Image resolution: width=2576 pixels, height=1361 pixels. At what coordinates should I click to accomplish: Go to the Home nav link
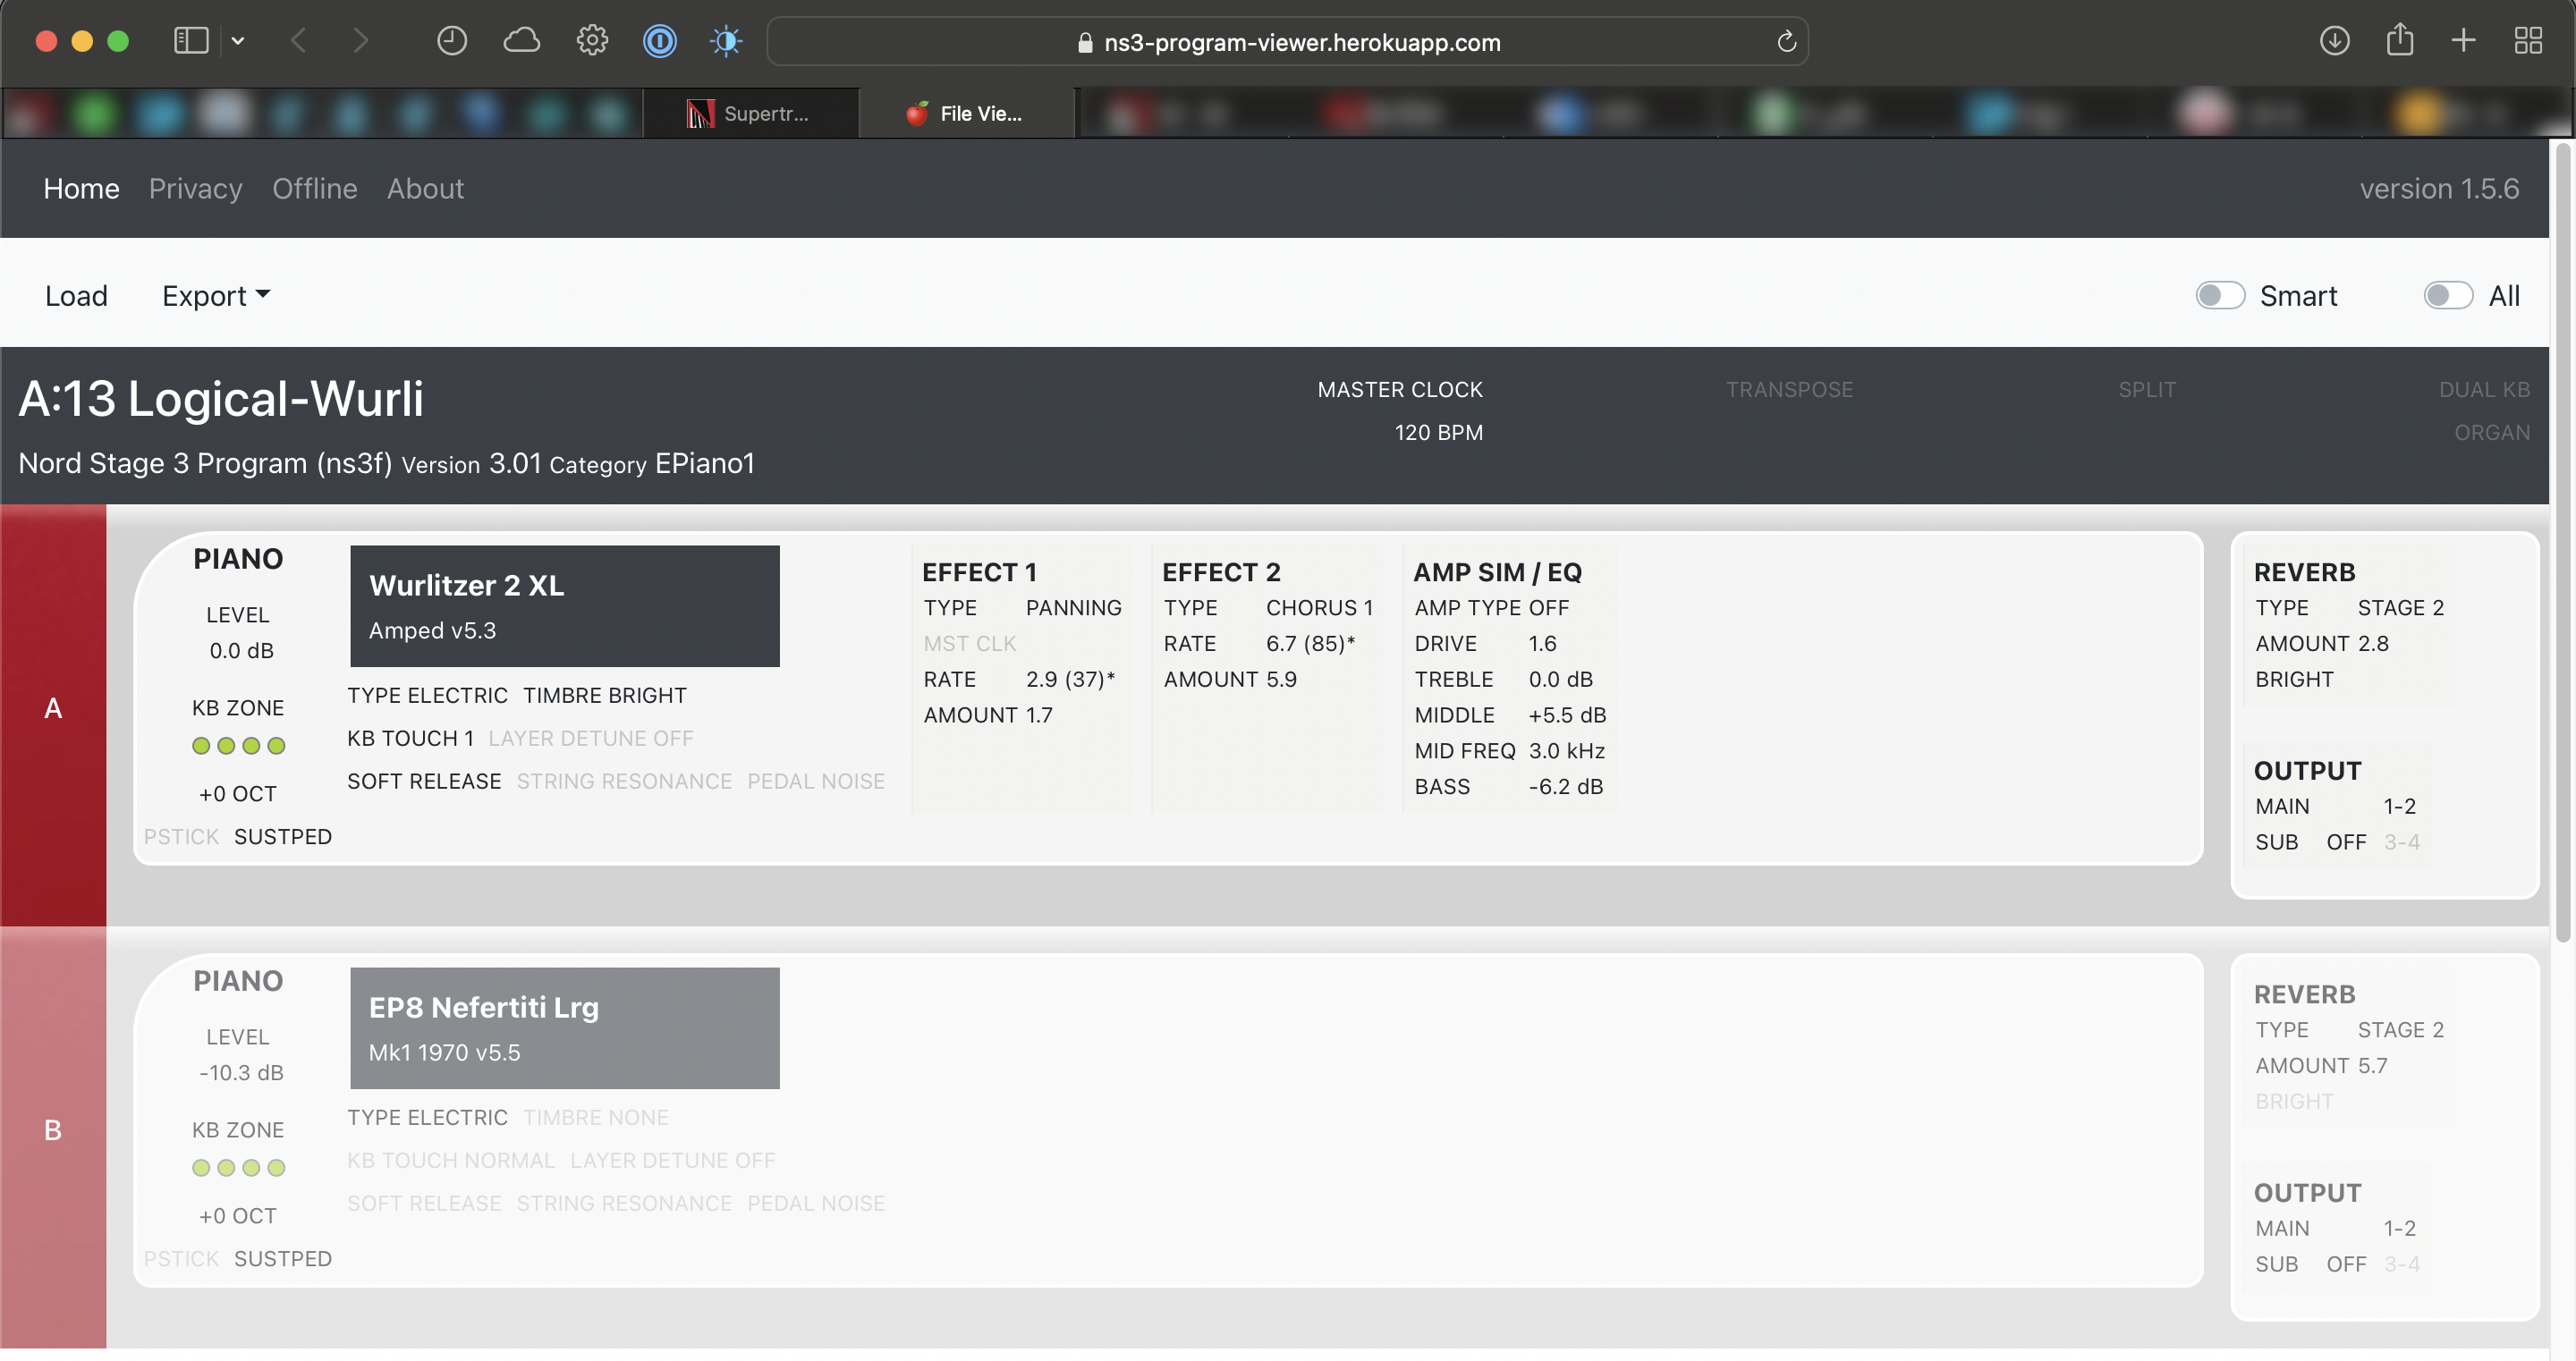(81, 188)
